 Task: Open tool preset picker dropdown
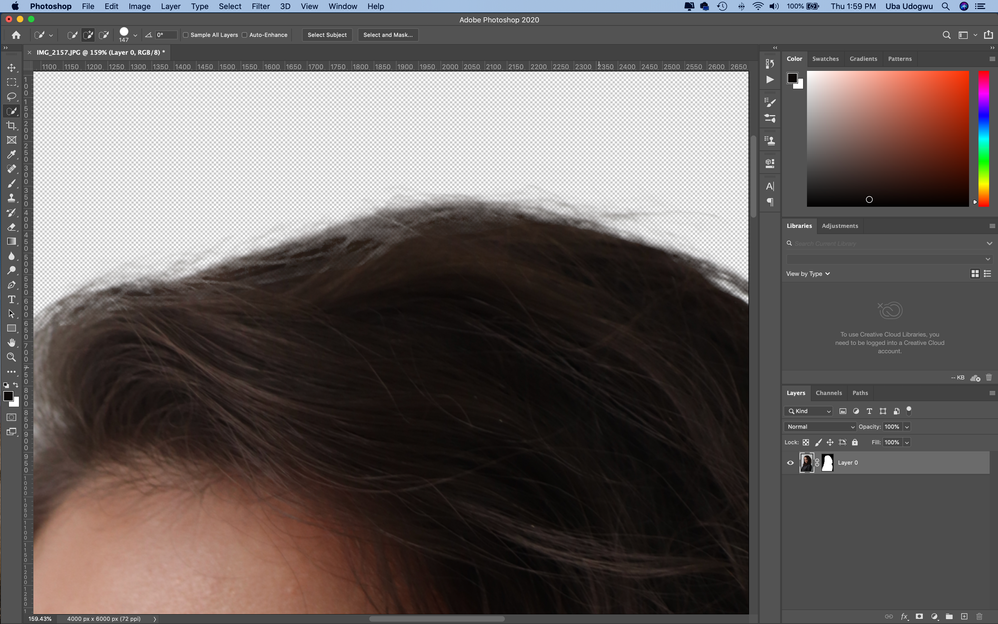pyautogui.click(x=50, y=36)
